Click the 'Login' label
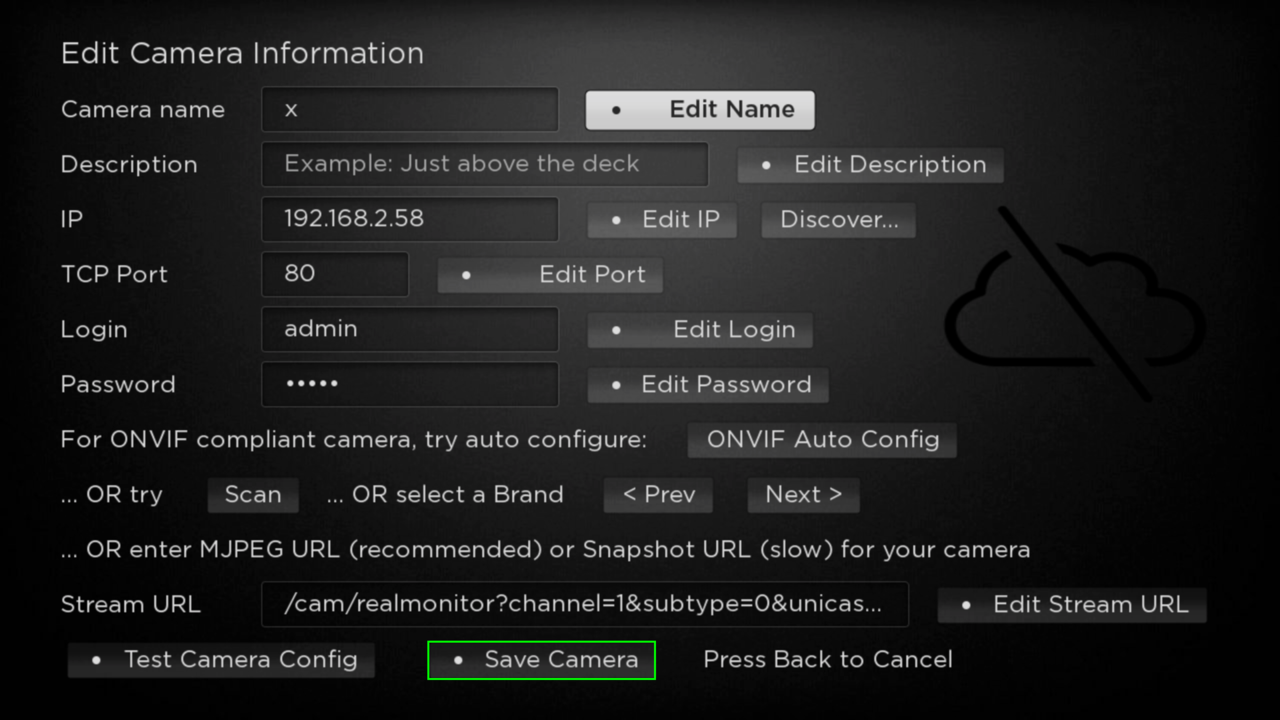 point(94,330)
